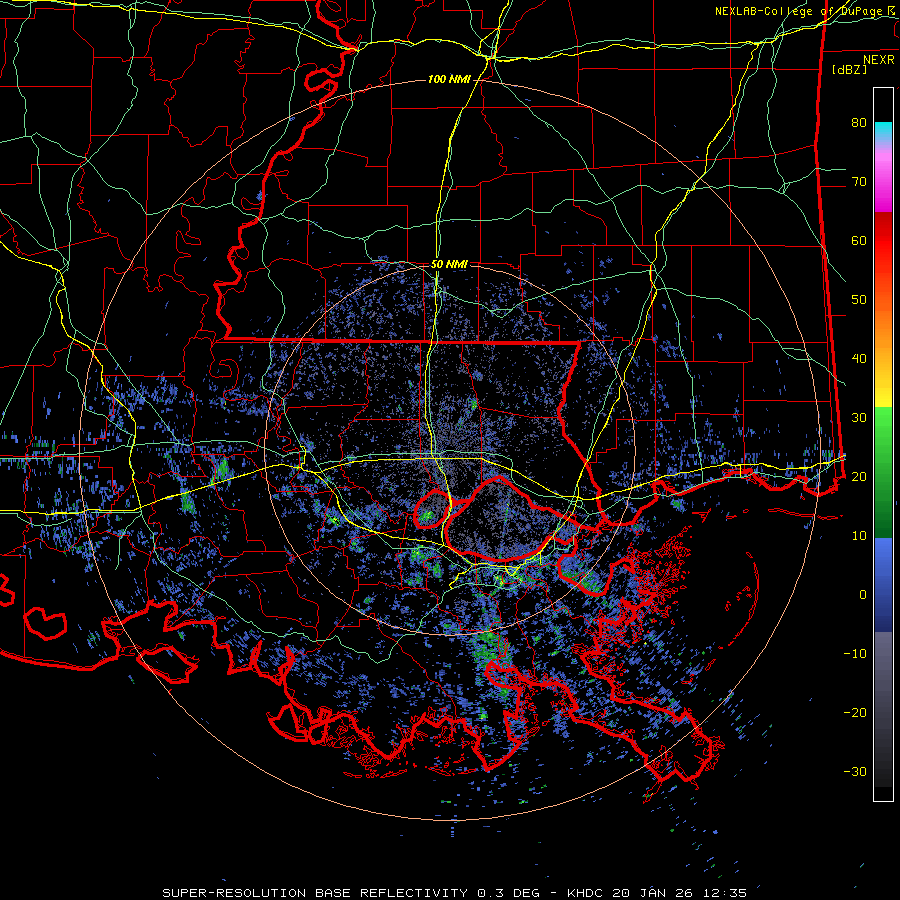Click the 70 value on dBZ scale
This screenshot has height=900, width=900.
(859, 182)
